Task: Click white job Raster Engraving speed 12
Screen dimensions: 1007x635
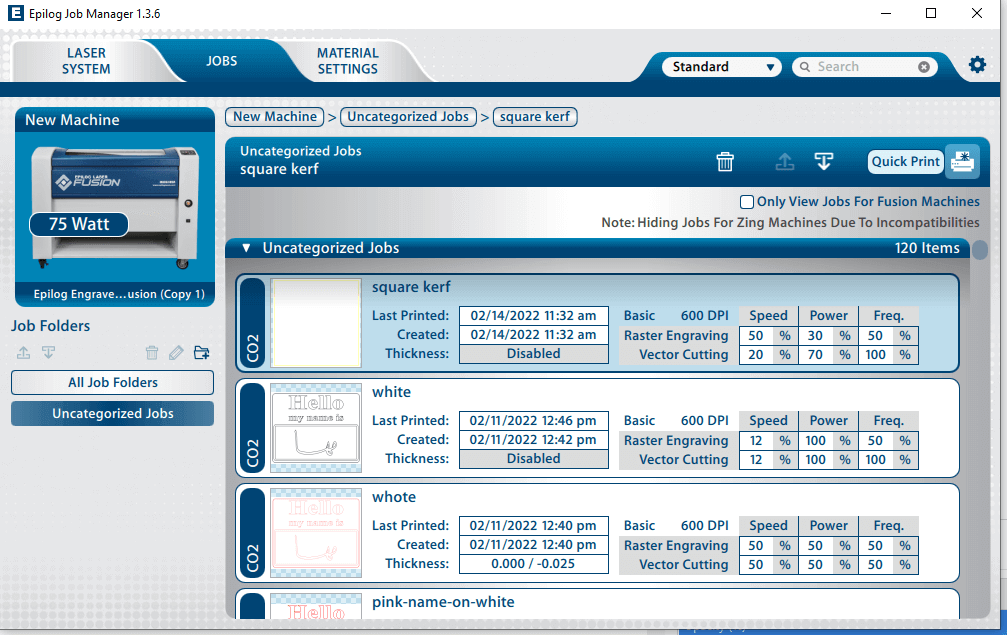Action: pos(755,440)
